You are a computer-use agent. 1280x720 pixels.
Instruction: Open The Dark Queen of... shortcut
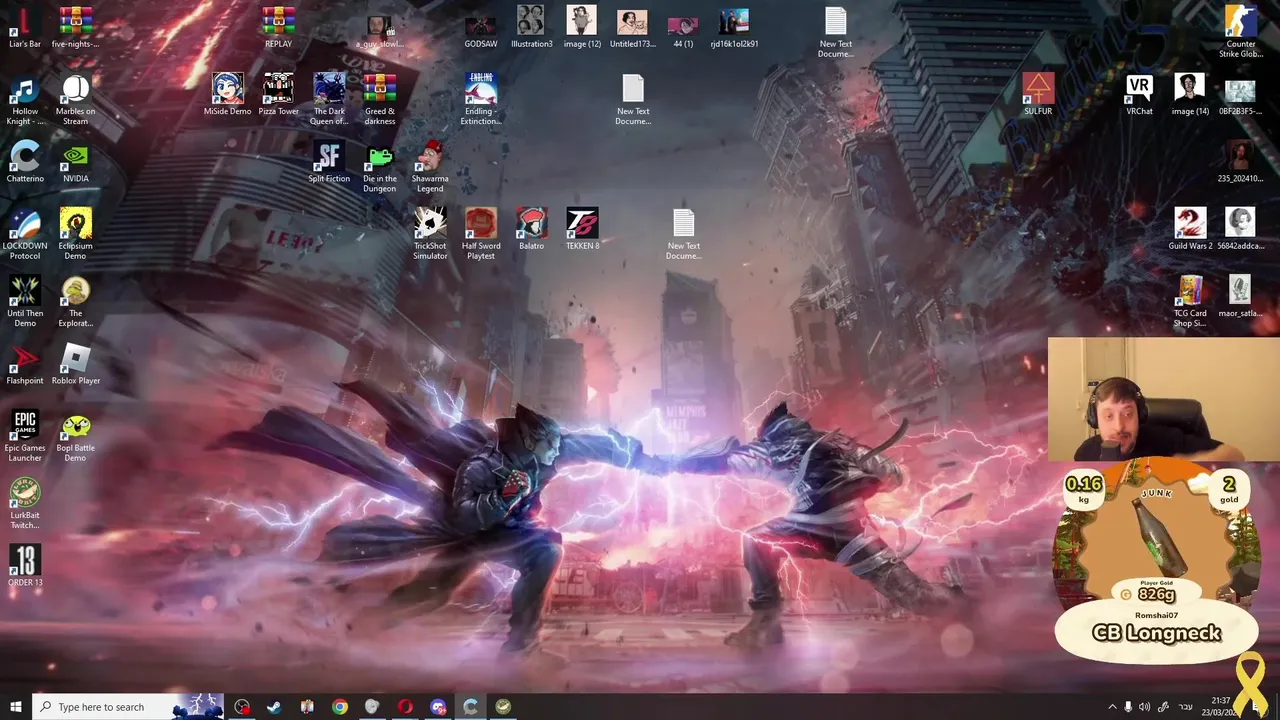(329, 100)
